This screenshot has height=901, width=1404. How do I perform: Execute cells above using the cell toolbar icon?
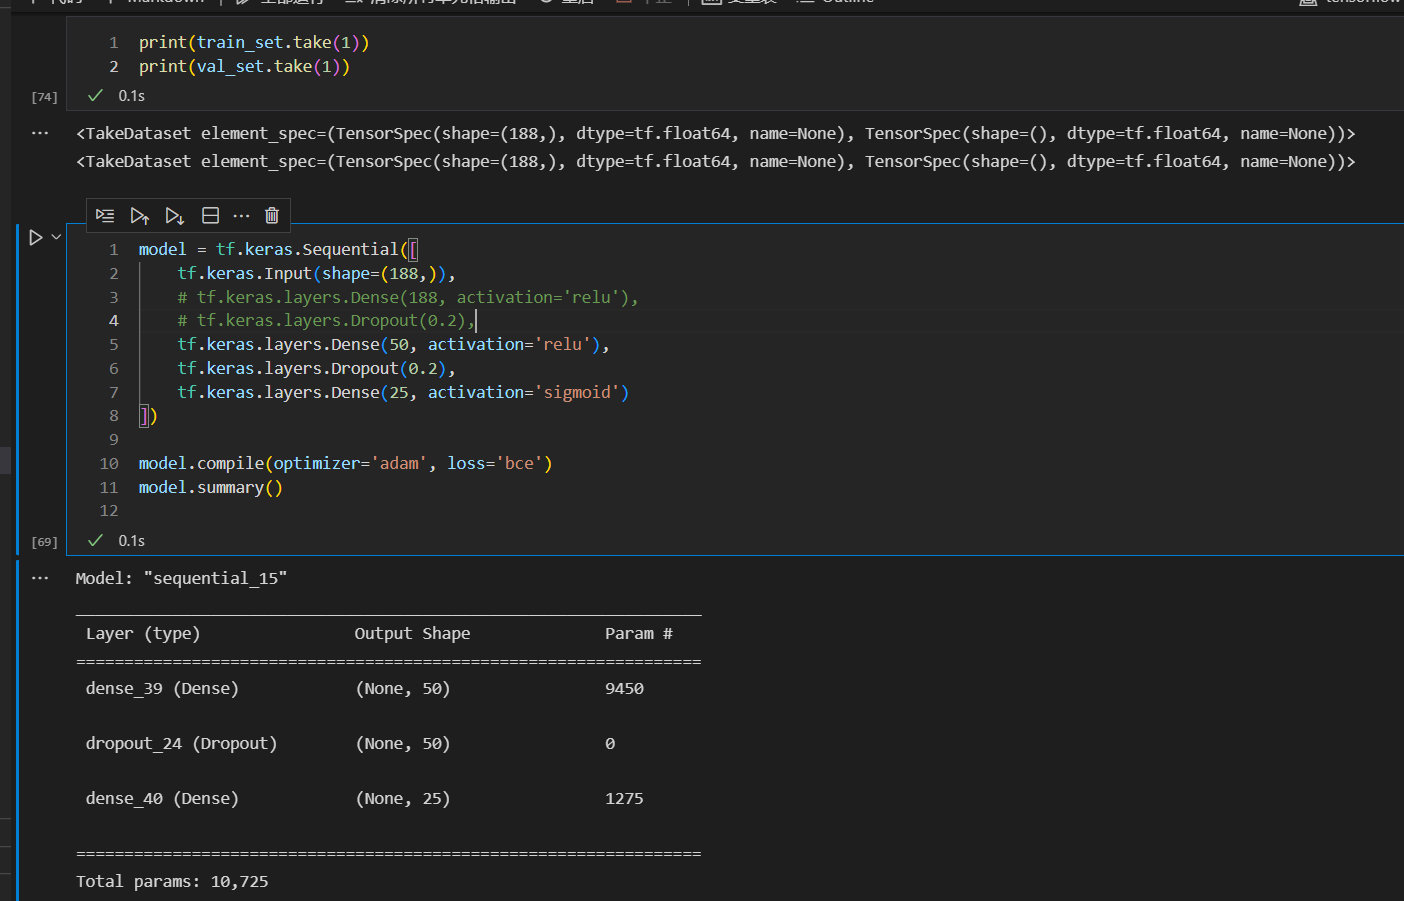(140, 215)
